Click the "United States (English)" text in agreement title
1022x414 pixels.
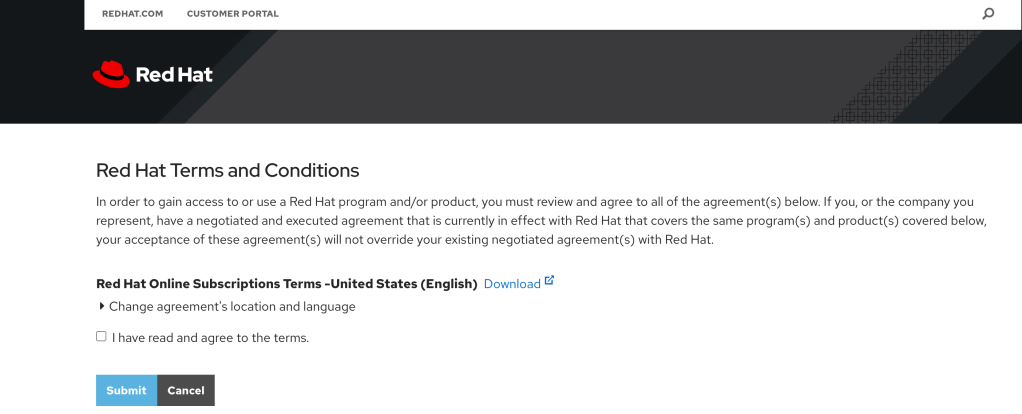click(404, 284)
